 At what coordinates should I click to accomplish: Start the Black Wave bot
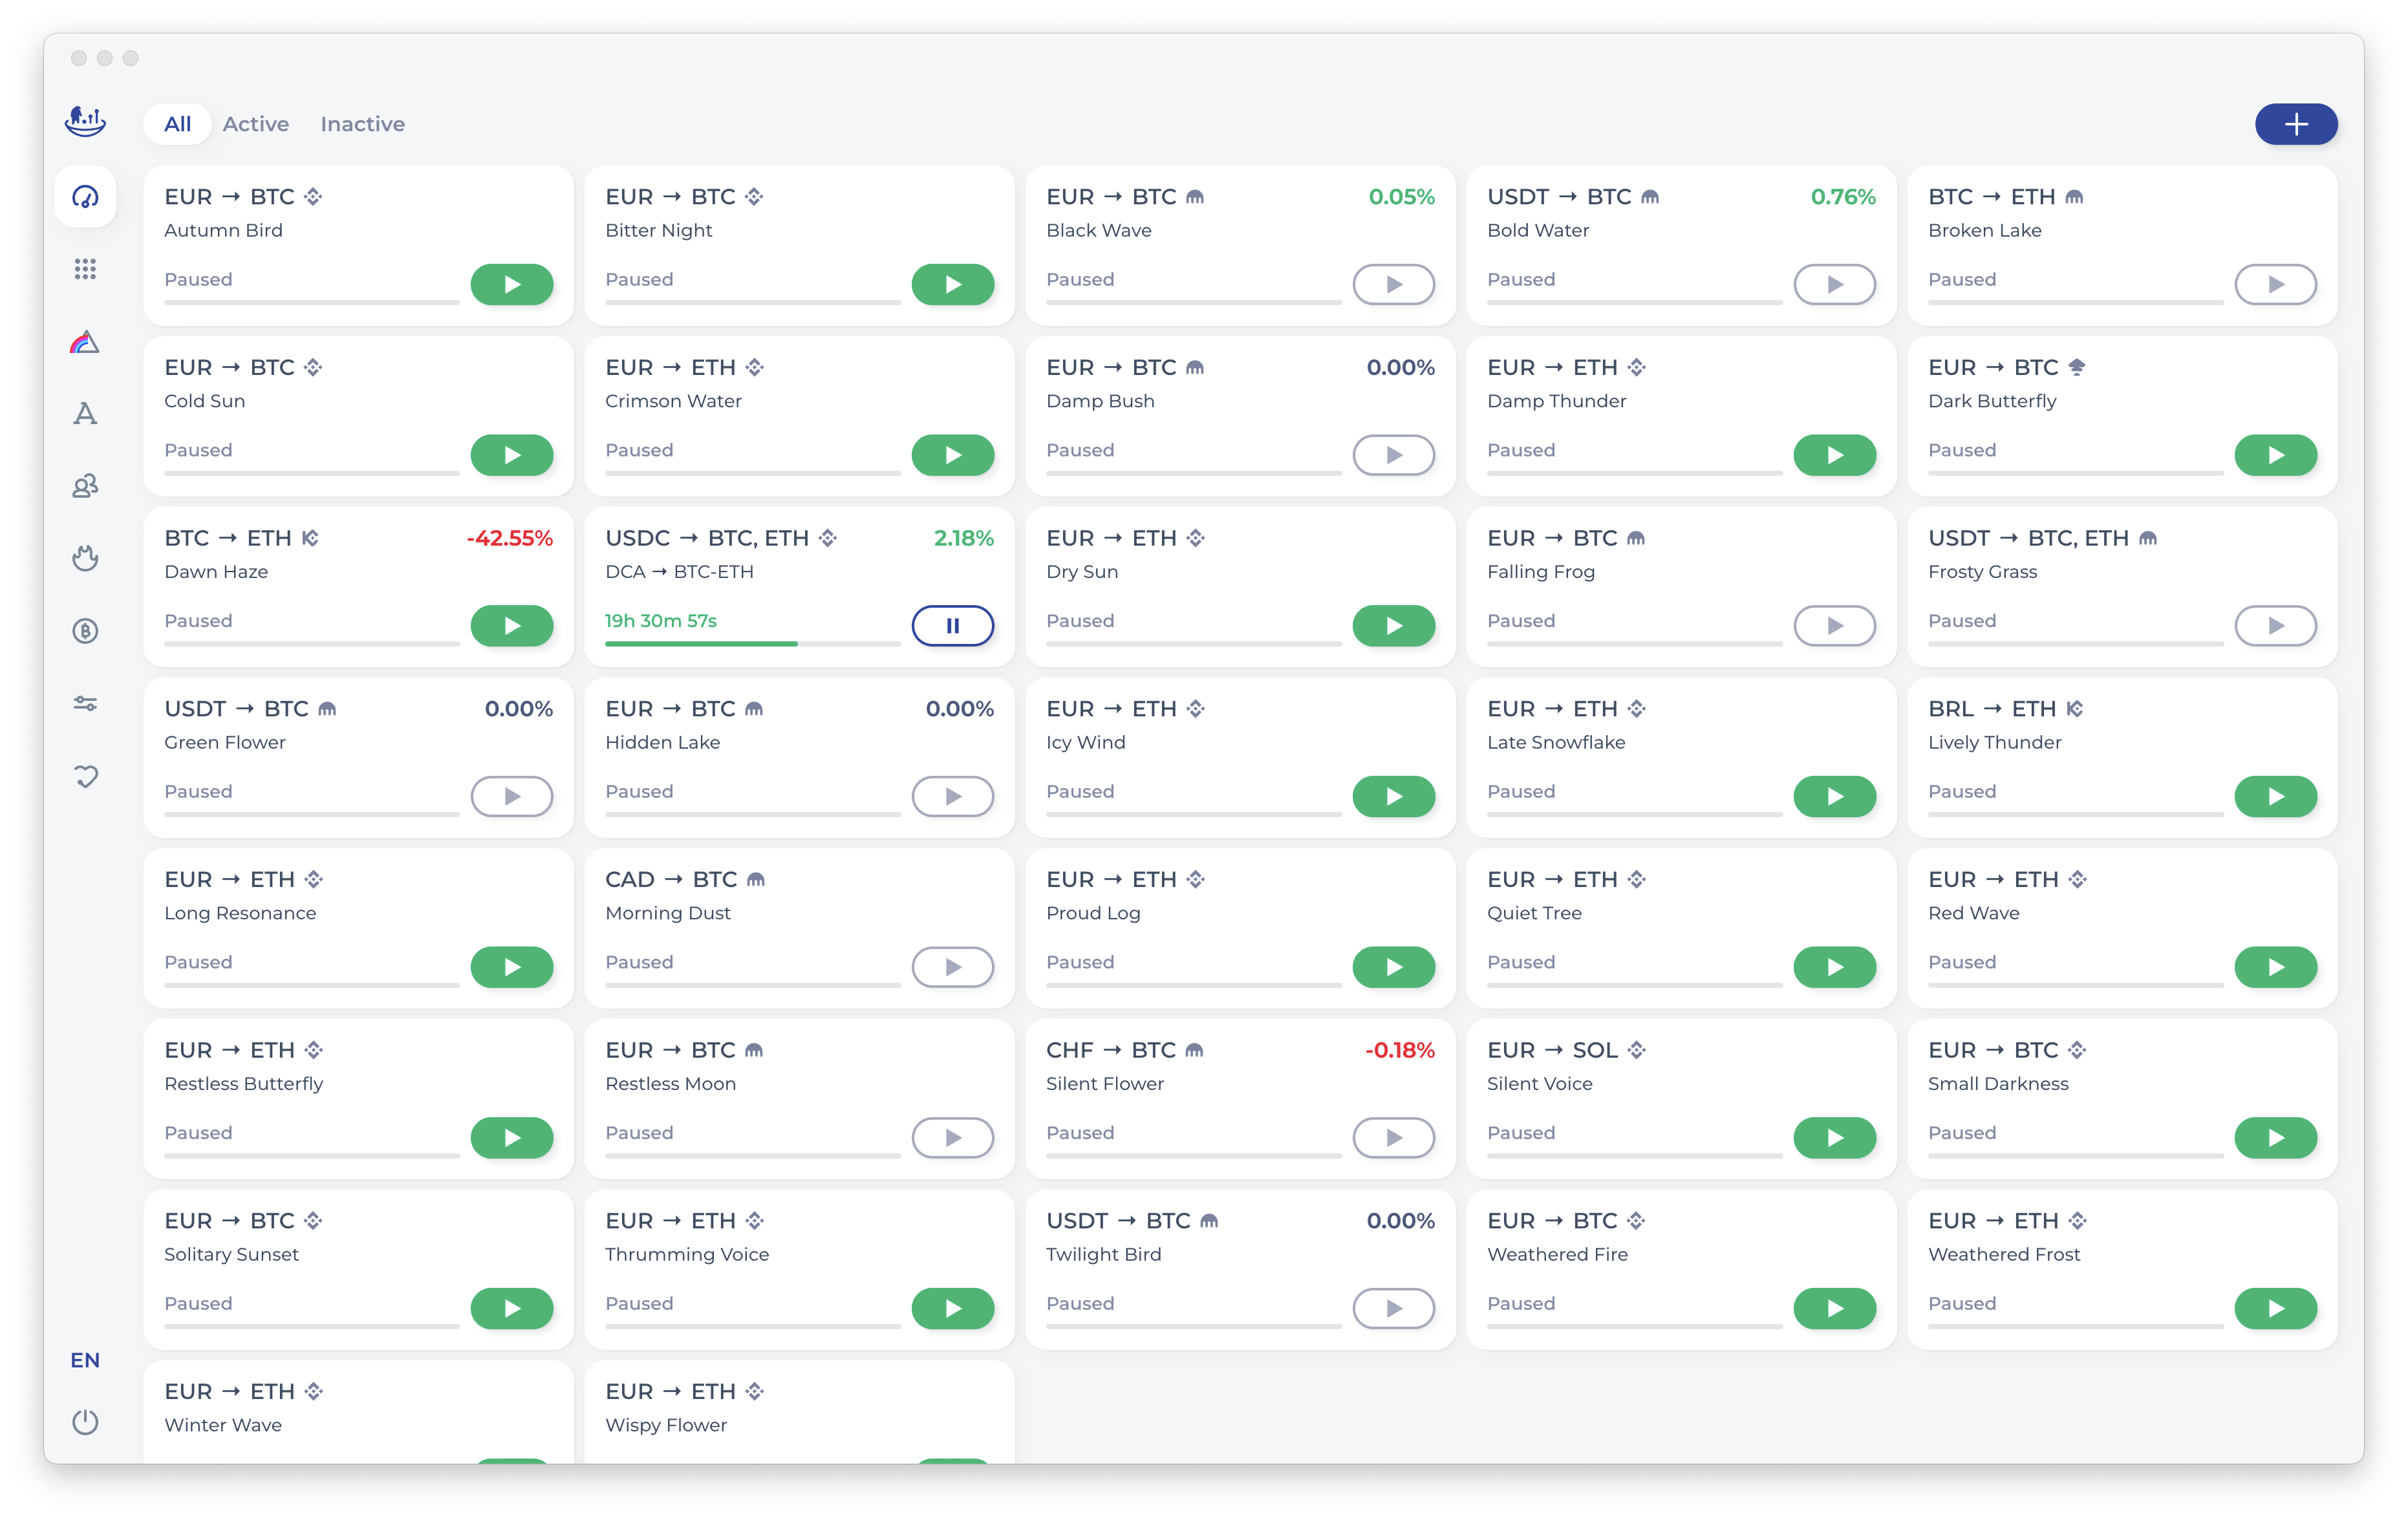pos(1393,285)
